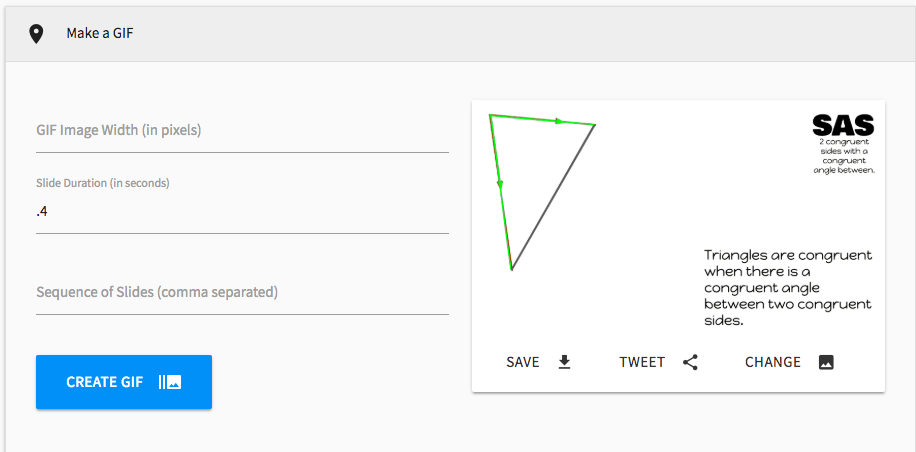916x452 pixels.
Task: Click the green arrowhead on triangle's left side
Action: coord(499,184)
